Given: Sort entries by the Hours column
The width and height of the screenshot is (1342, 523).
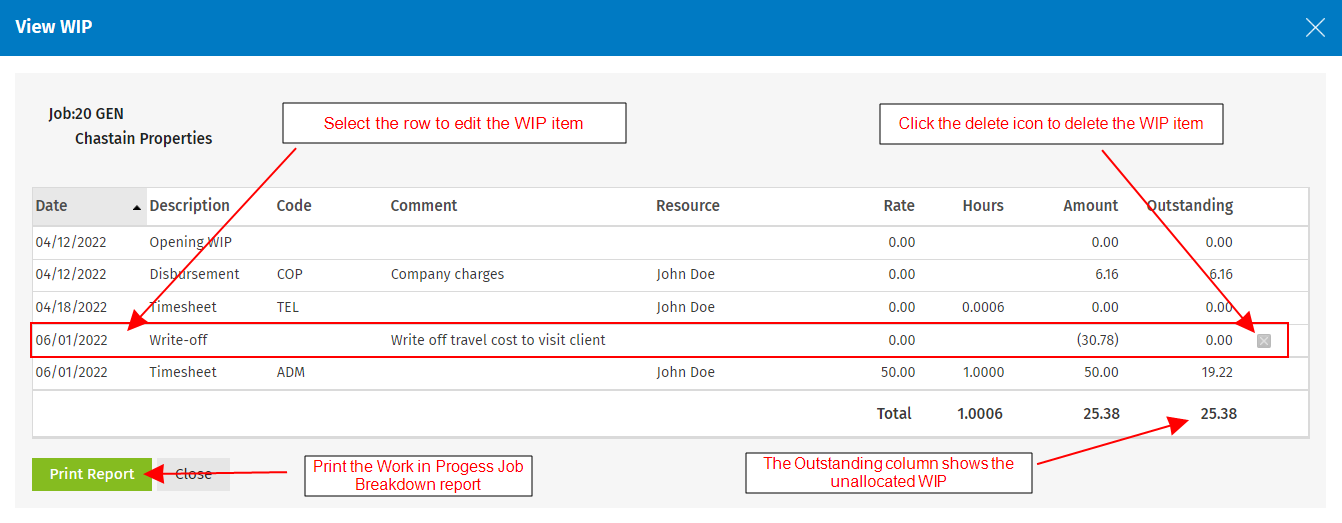Looking at the screenshot, I should 982,206.
